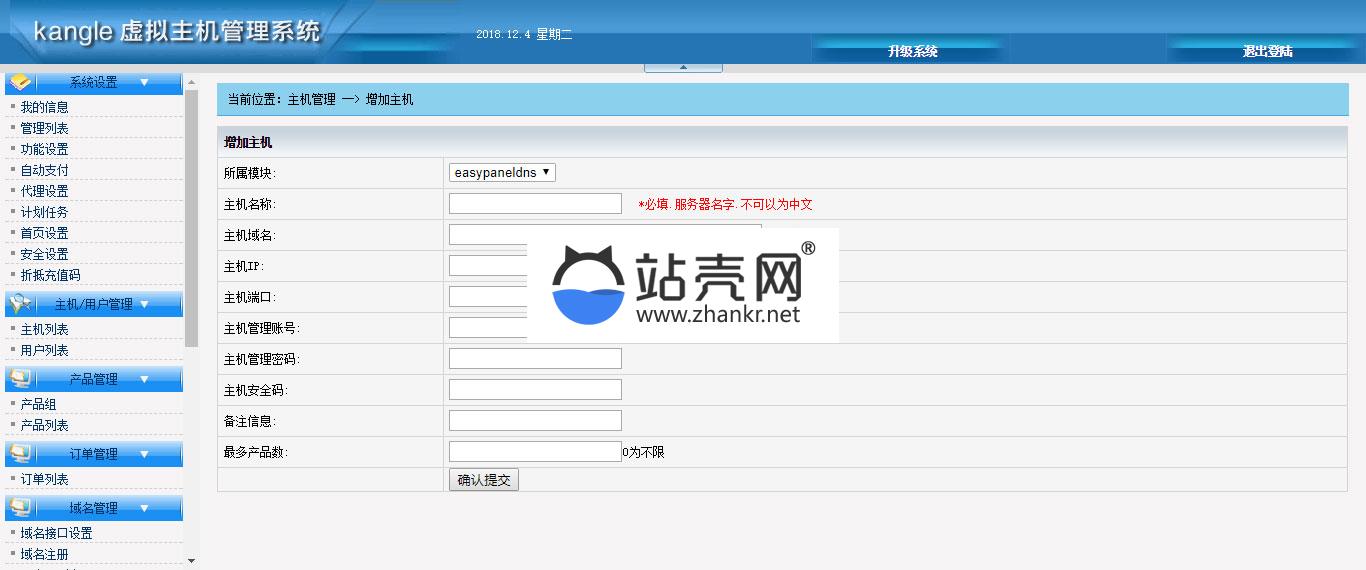
Task: Click the sidebar scrollbar thumb
Action: (192, 218)
